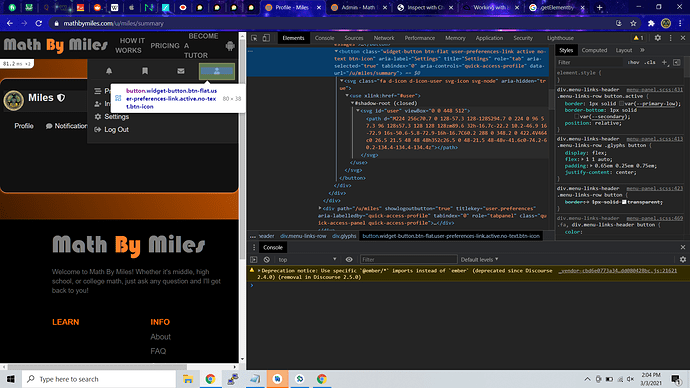Image resolution: width=690 pixels, height=388 pixels.
Task: Collapse the svg d-icon-user node
Action: (341, 81)
